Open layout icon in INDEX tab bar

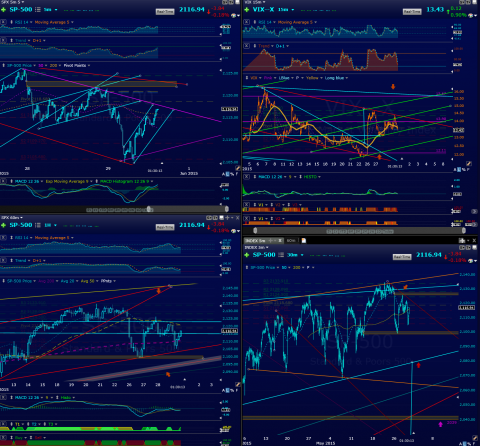(x=462, y=240)
